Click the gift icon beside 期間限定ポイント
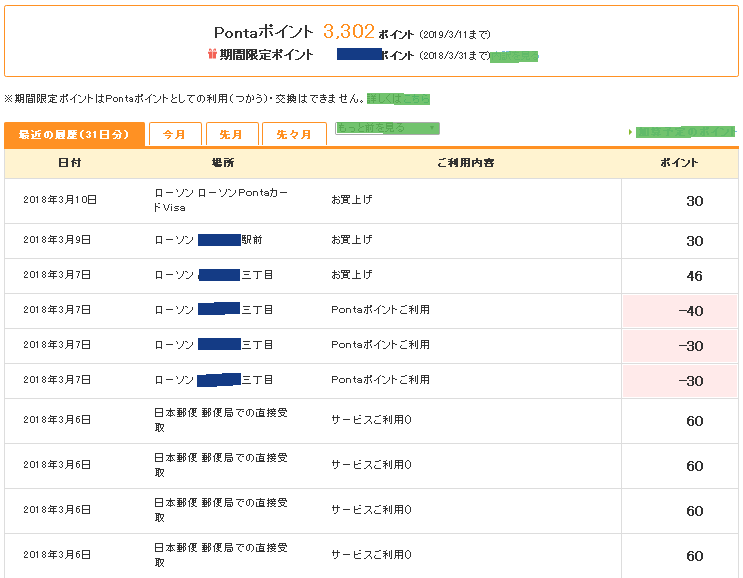 click(x=212, y=56)
